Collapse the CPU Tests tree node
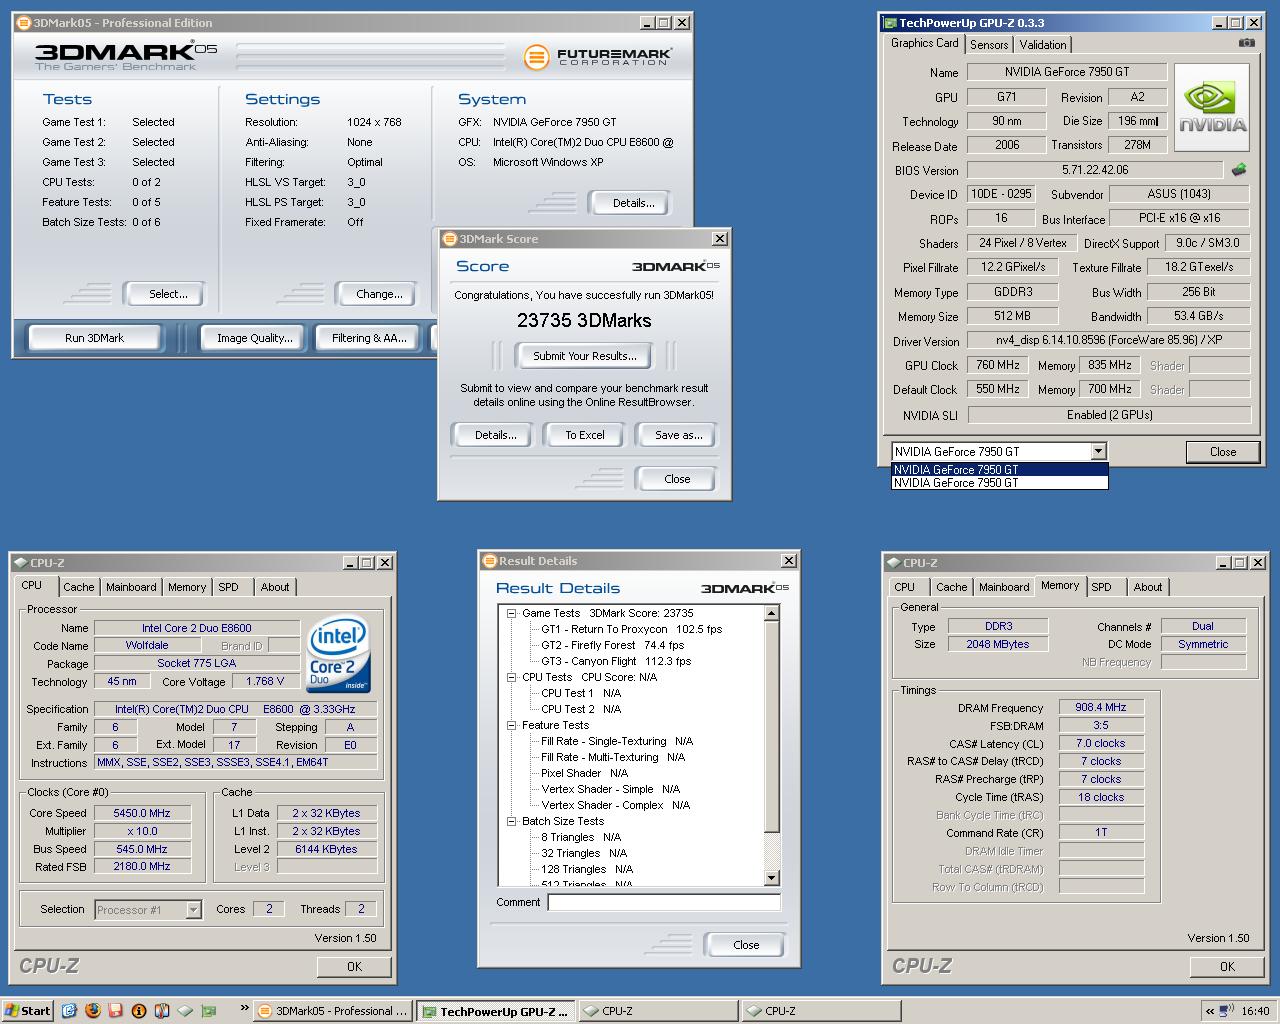Image resolution: width=1280 pixels, height=1024 pixels. (511, 677)
